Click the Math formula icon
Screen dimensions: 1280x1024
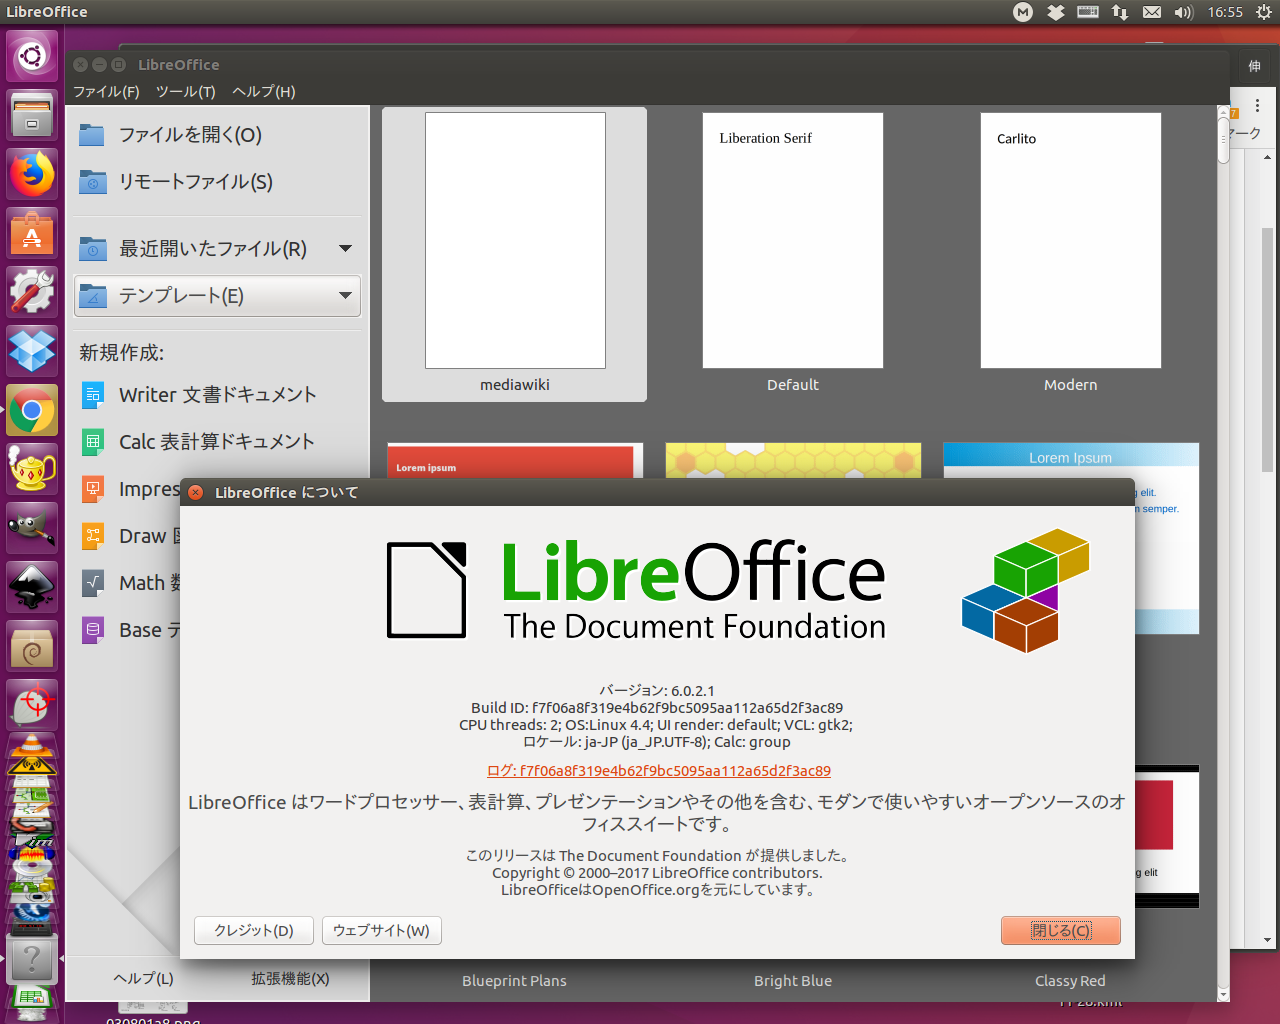tap(93, 583)
